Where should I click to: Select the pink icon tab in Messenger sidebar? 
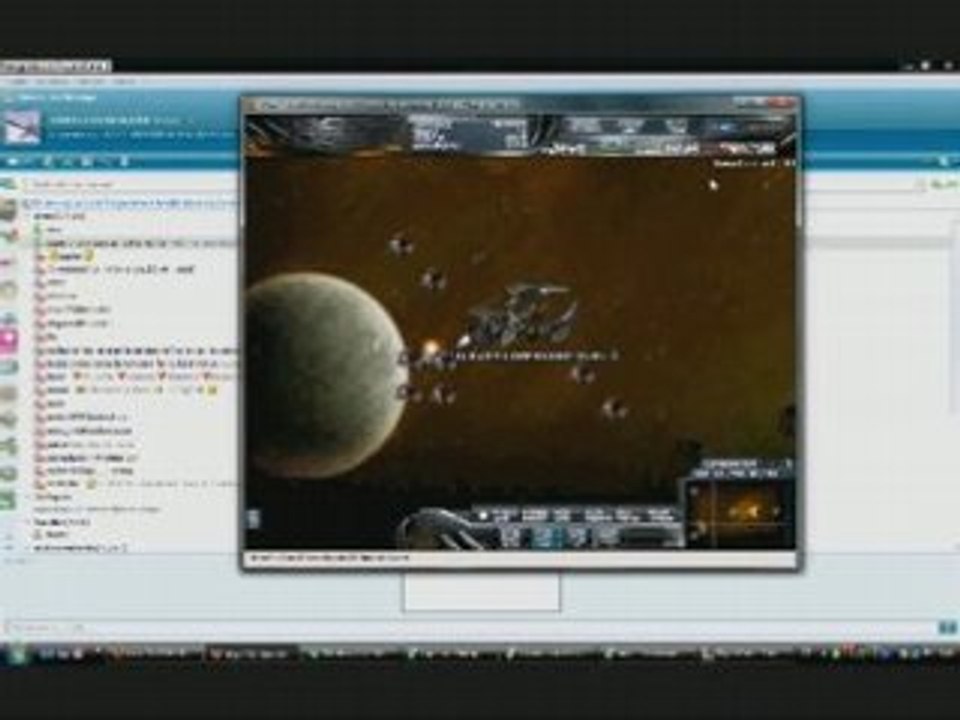(8, 340)
